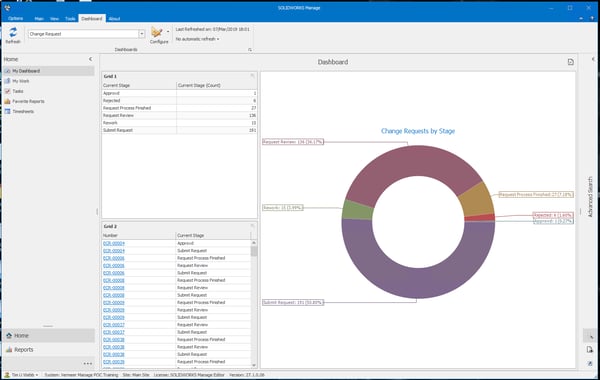
Task: Switch to the View ribbon tab
Action: (x=54, y=18)
